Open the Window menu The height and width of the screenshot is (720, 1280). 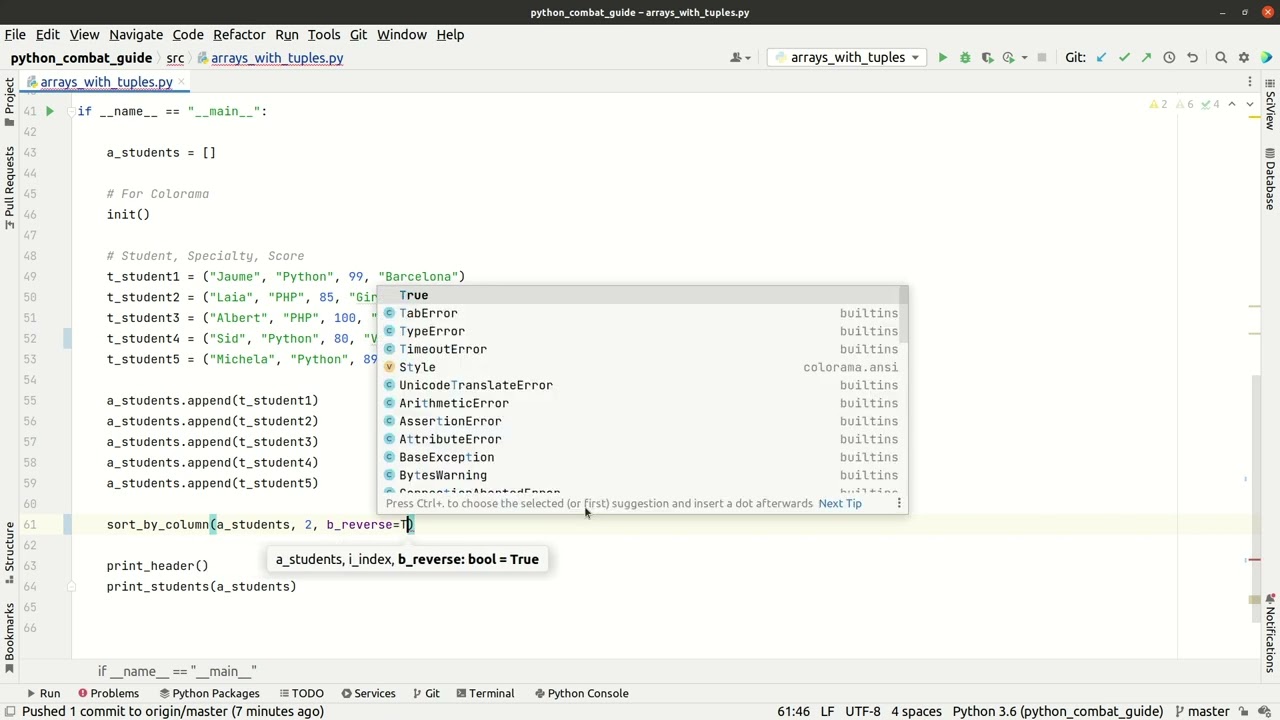click(402, 34)
